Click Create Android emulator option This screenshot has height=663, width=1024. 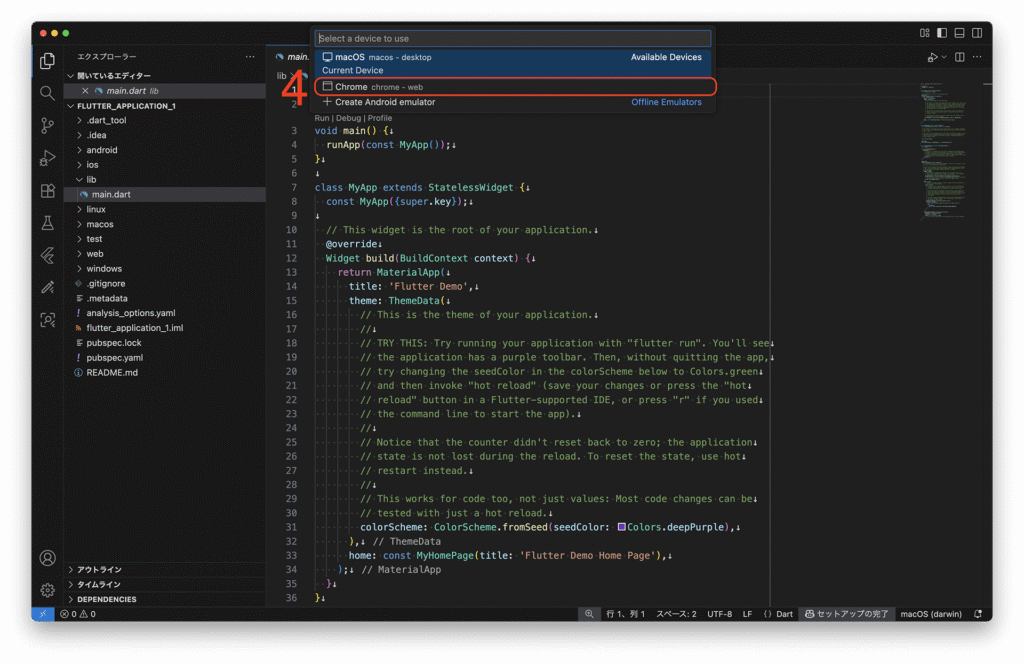[385, 102]
